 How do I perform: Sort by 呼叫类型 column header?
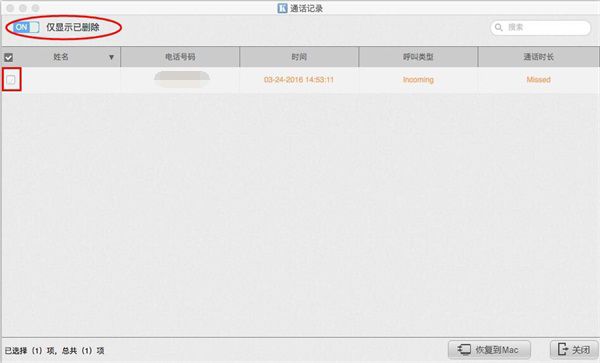pos(418,57)
